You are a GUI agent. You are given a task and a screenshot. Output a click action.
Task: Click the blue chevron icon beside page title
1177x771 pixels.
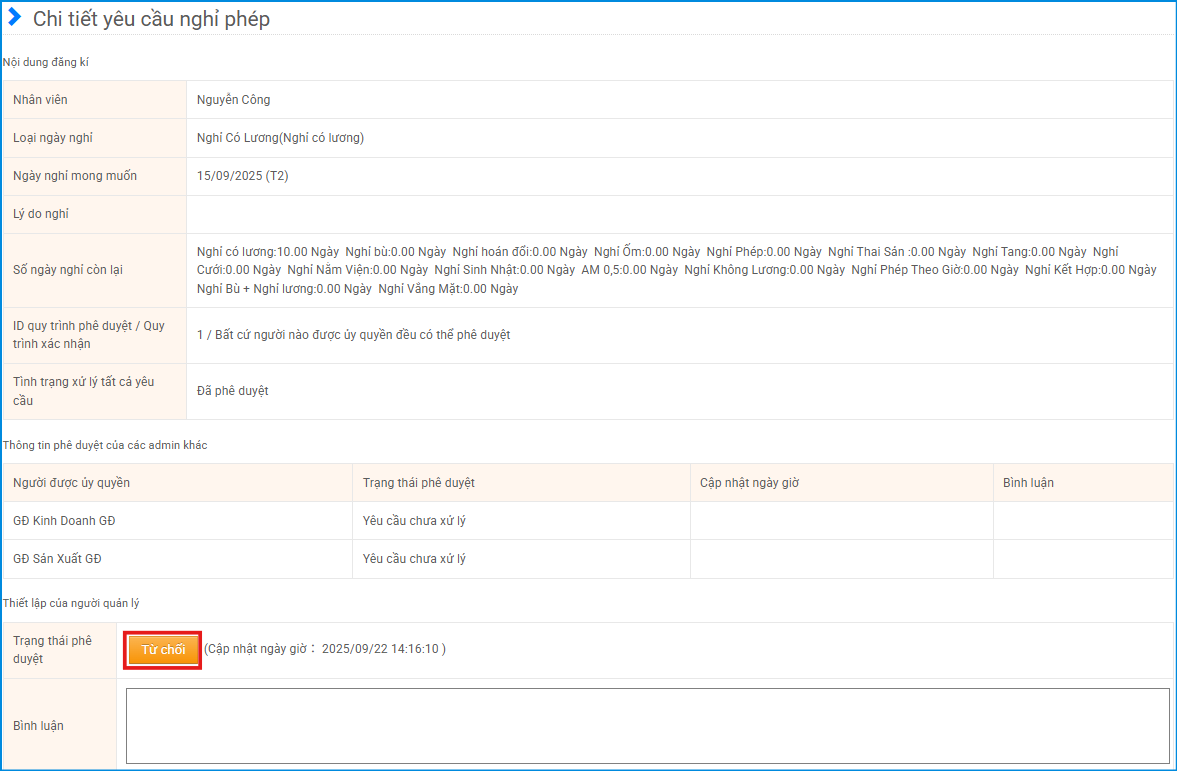pos(14,17)
